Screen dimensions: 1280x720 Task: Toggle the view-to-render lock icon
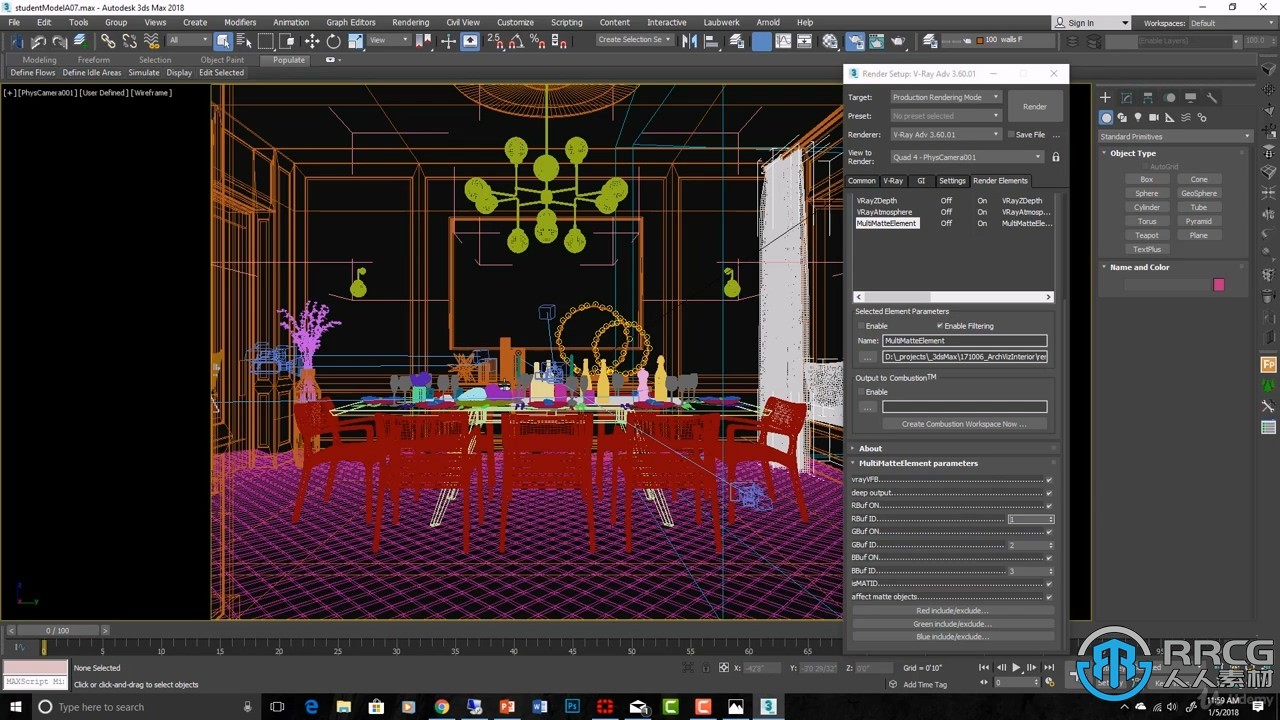(1055, 157)
